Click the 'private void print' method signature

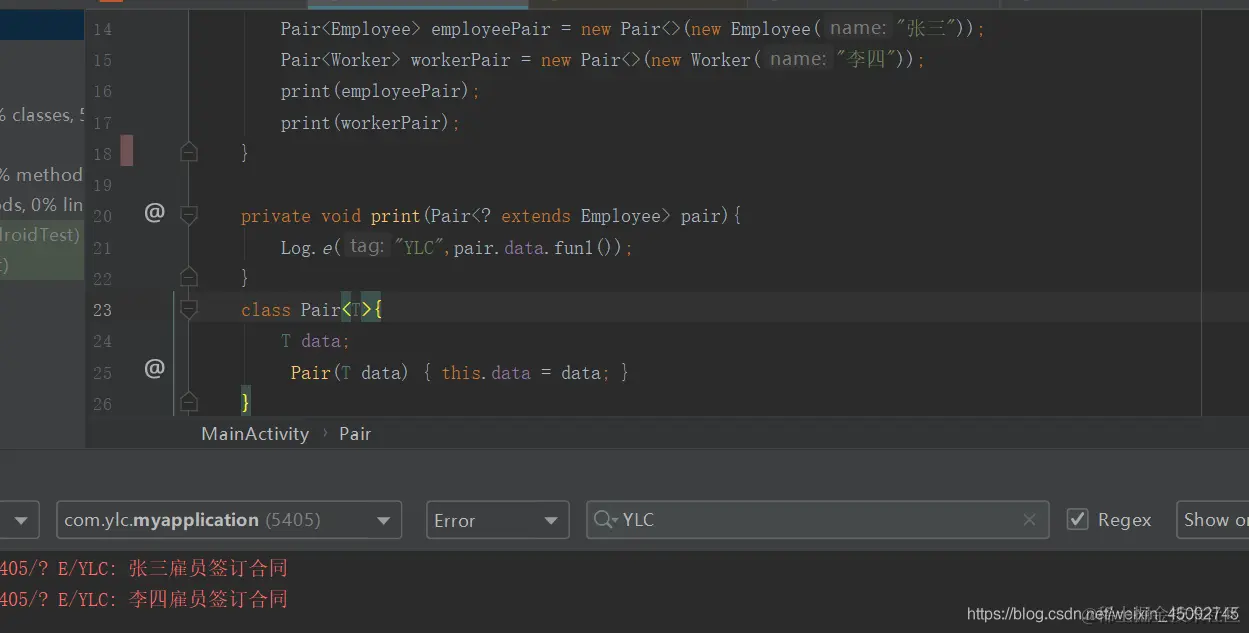pyautogui.click(x=491, y=216)
